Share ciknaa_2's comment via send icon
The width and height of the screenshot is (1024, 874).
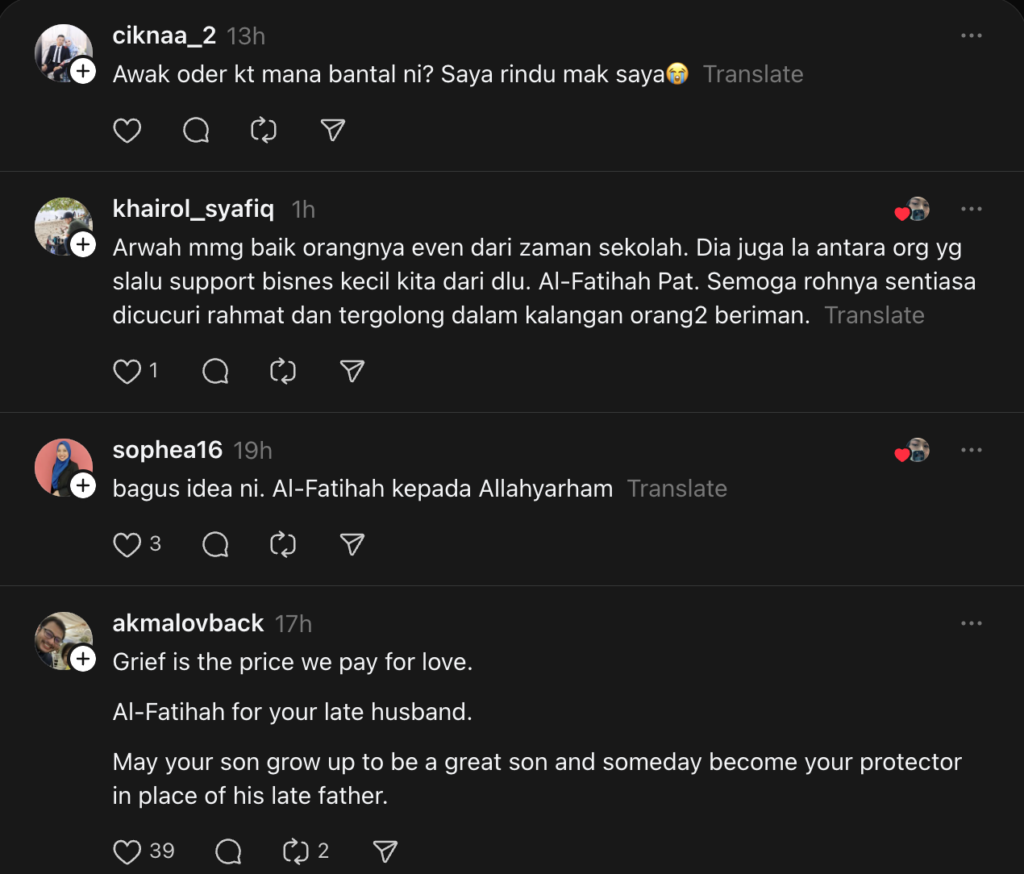pos(333,130)
